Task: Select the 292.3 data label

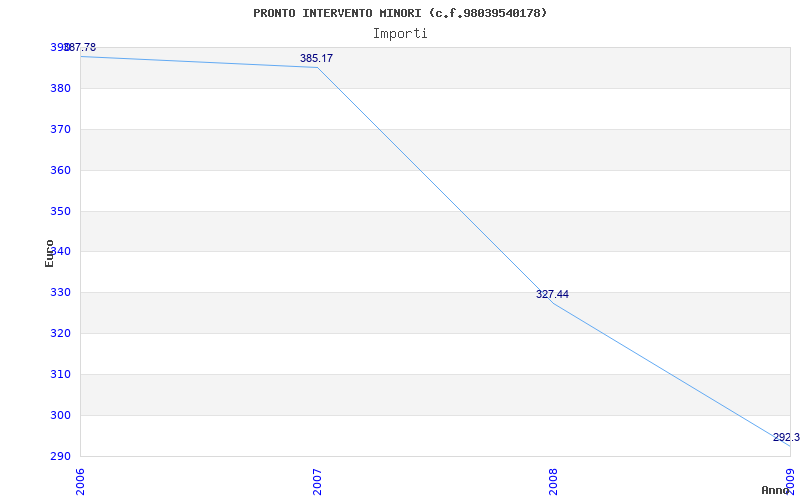Action: tap(786, 437)
